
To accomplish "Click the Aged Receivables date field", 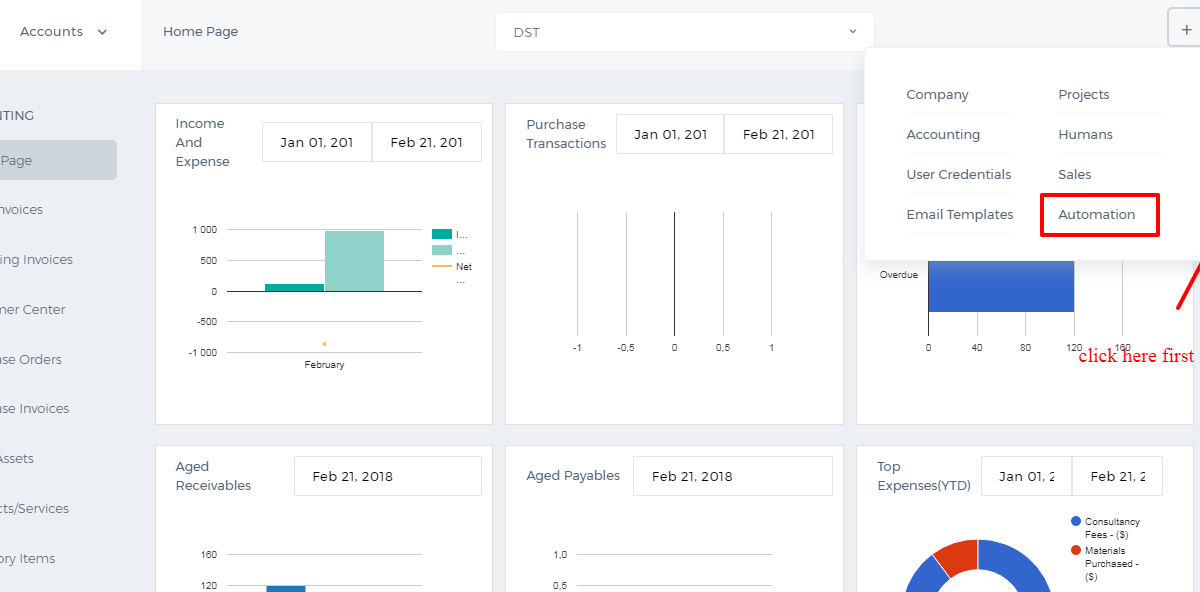I will pos(388,476).
